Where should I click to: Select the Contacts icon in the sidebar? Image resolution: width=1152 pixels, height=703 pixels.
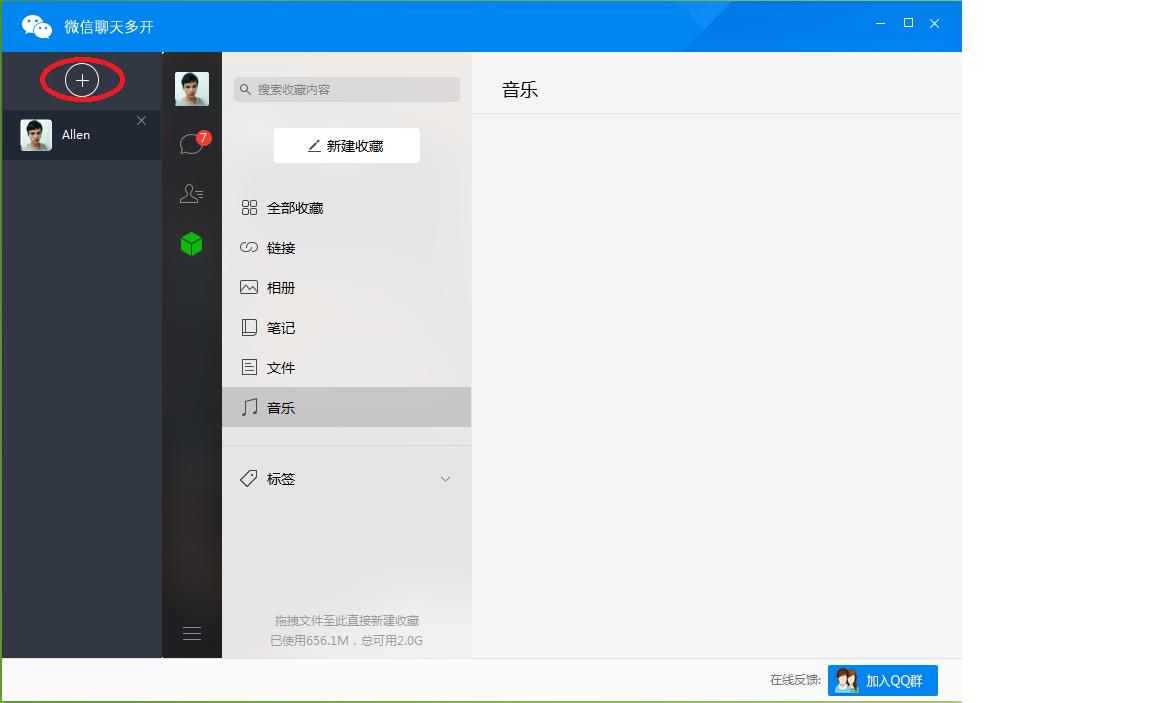point(191,193)
